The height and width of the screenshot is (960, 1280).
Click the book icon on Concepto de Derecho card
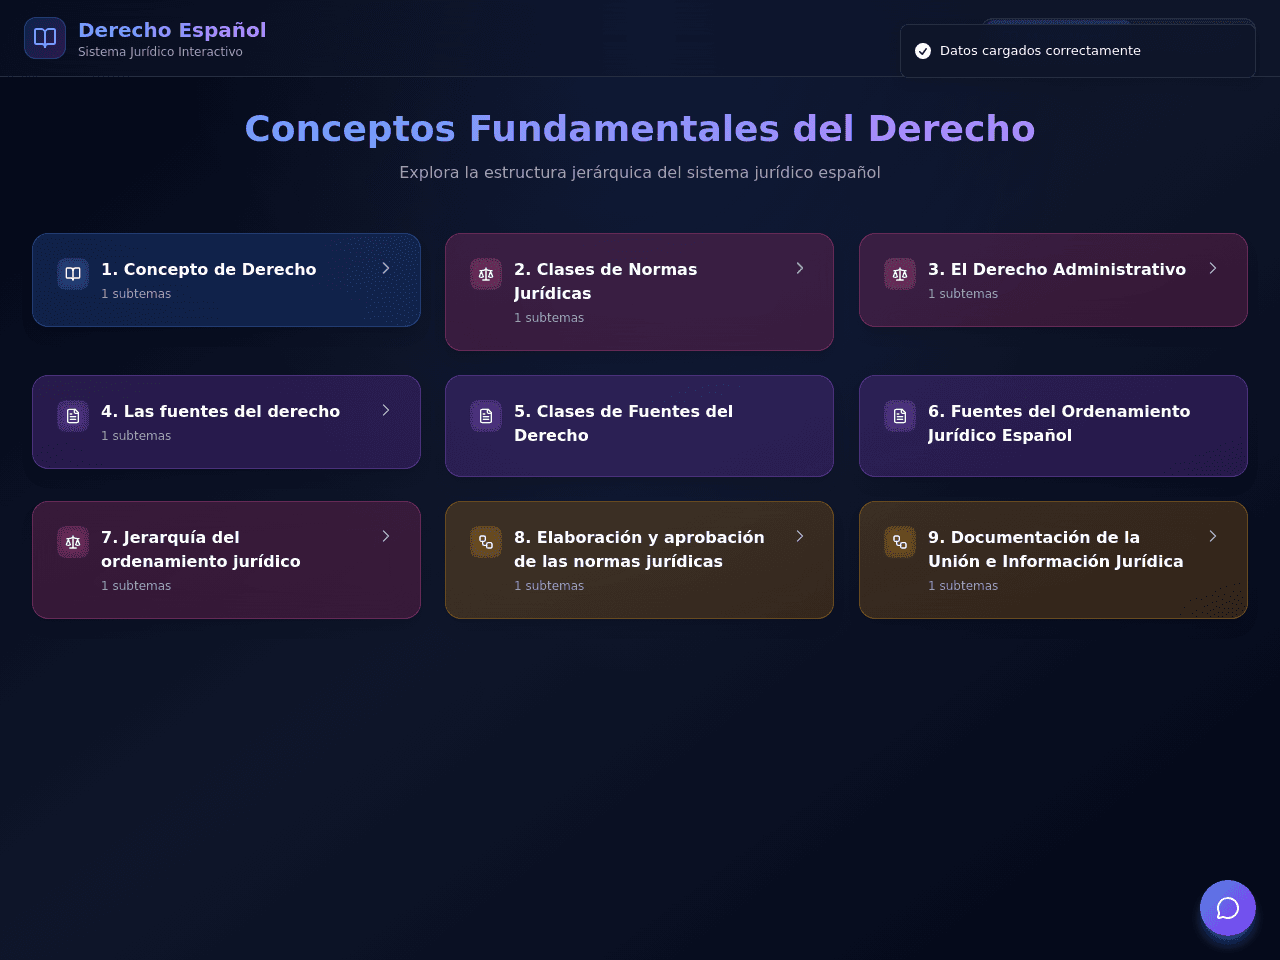73,274
